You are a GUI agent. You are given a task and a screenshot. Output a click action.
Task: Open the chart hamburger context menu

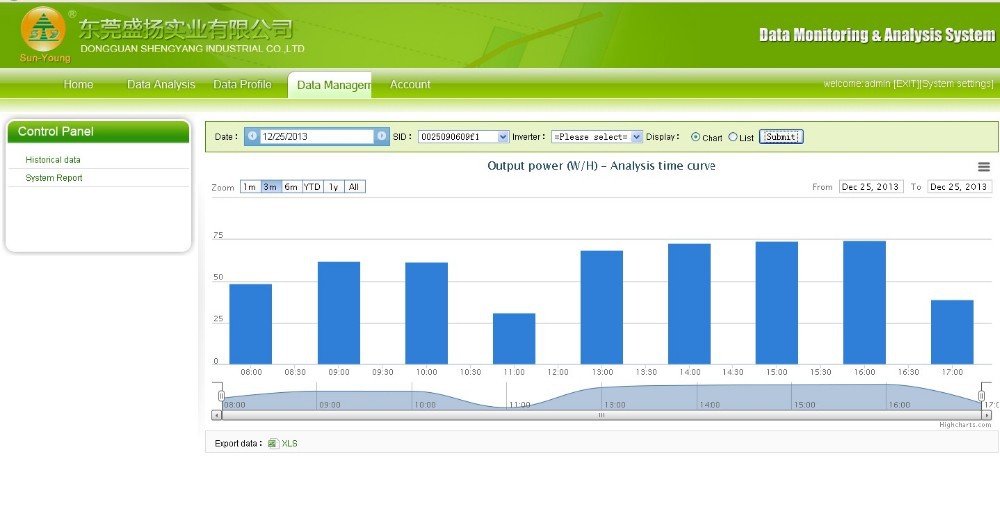pos(983,167)
